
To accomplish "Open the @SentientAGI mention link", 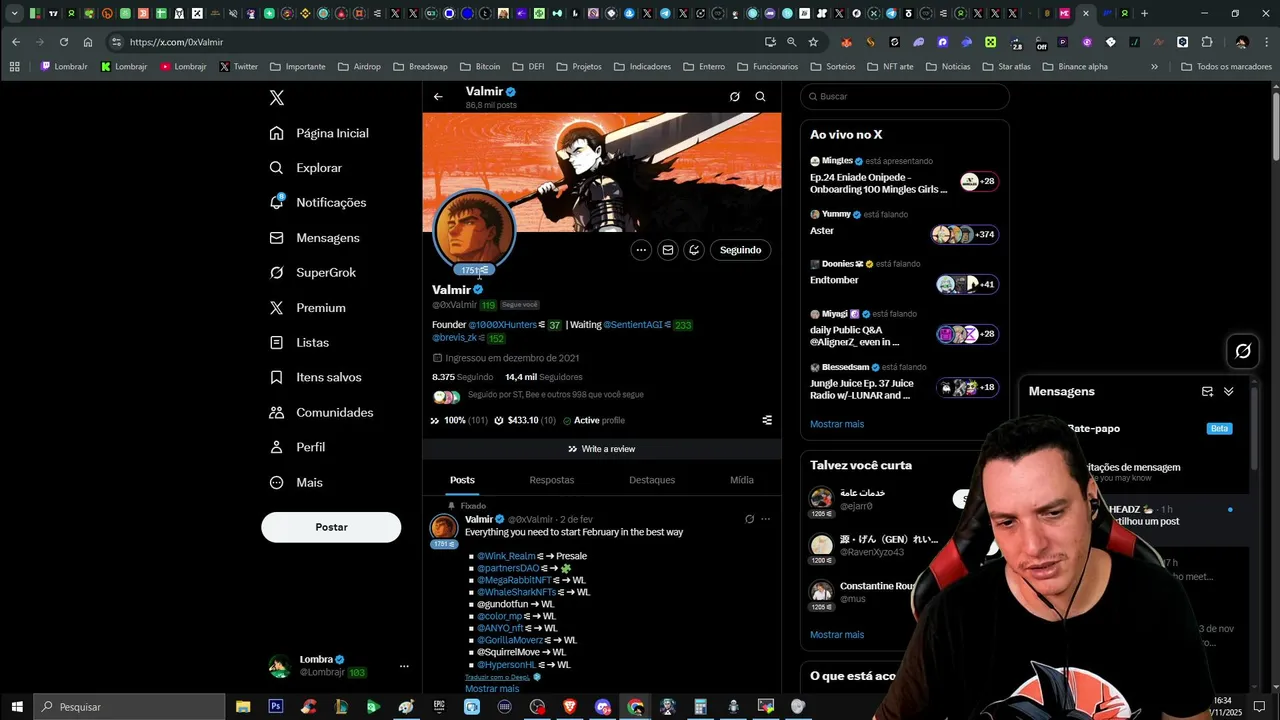I will tap(632, 325).
